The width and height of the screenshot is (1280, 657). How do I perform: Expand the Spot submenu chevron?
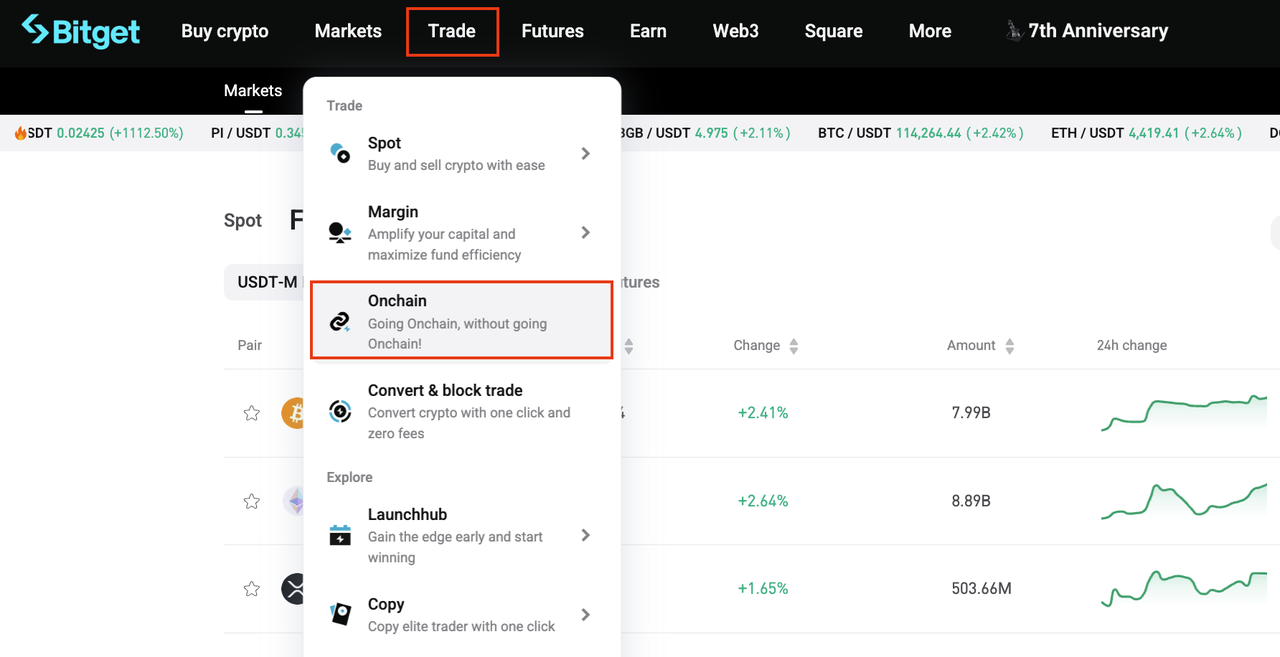pos(586,152)
